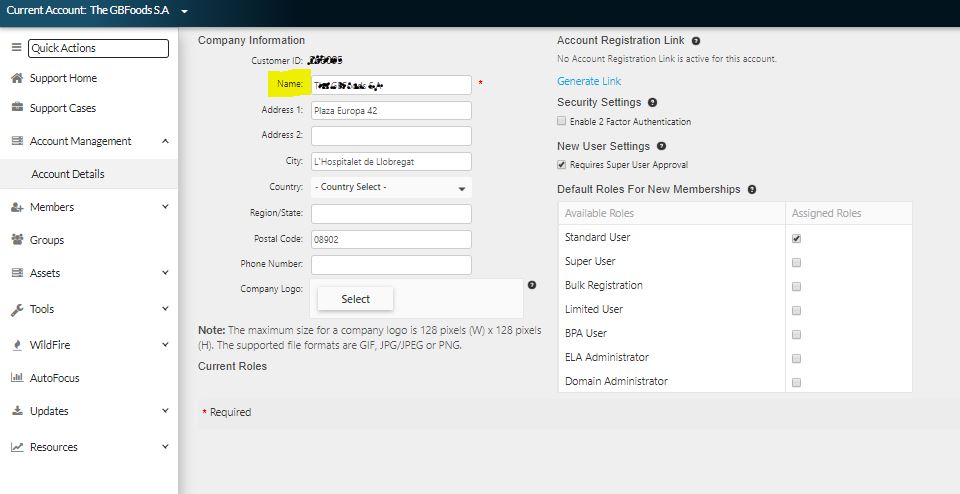
Task: Uncheck Requires Super User Approval
Action: tap(561, 165)
